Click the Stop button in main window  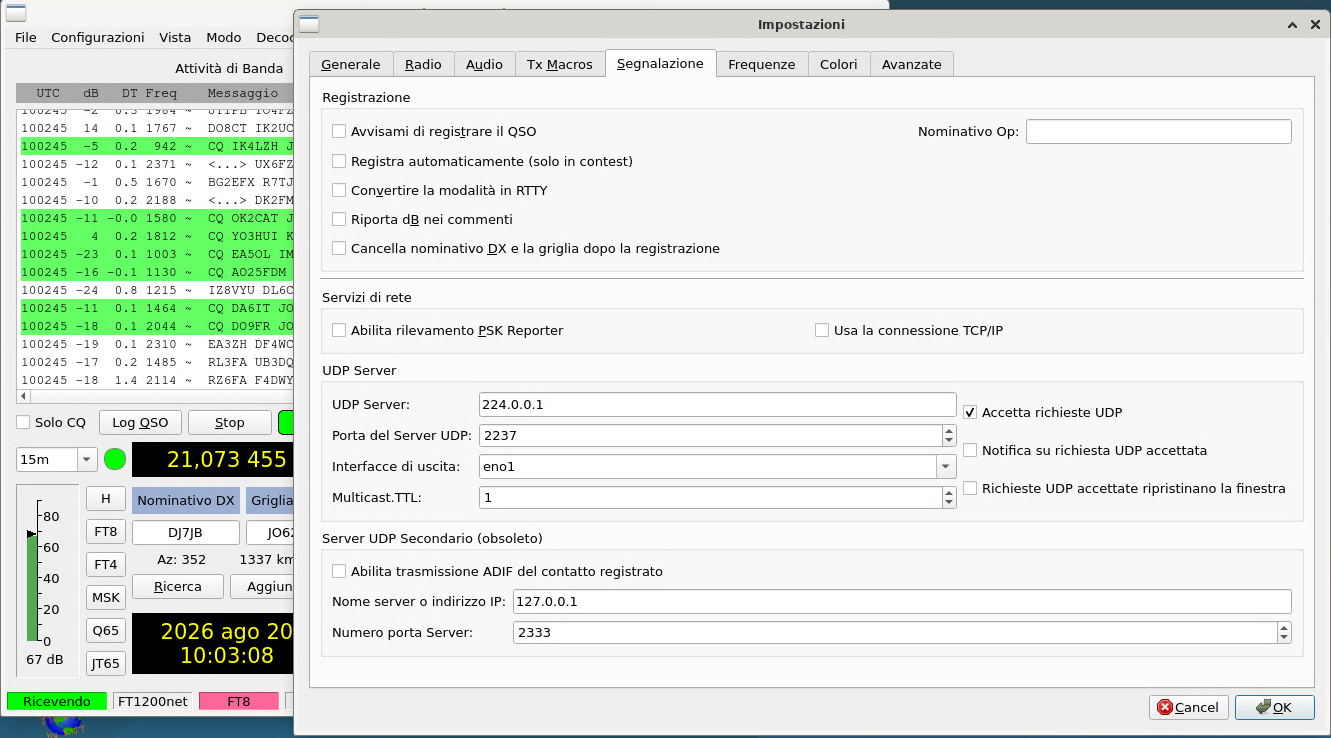[230, 422]
